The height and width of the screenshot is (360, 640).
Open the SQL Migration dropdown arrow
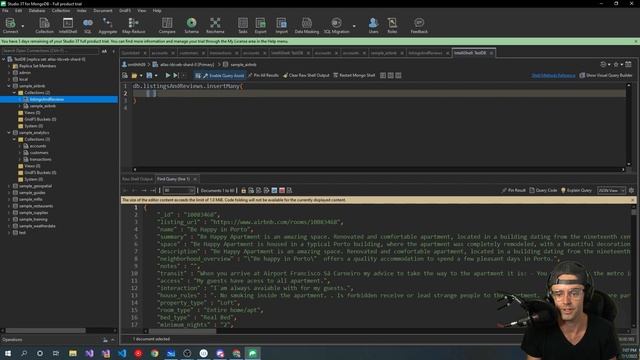354,26
